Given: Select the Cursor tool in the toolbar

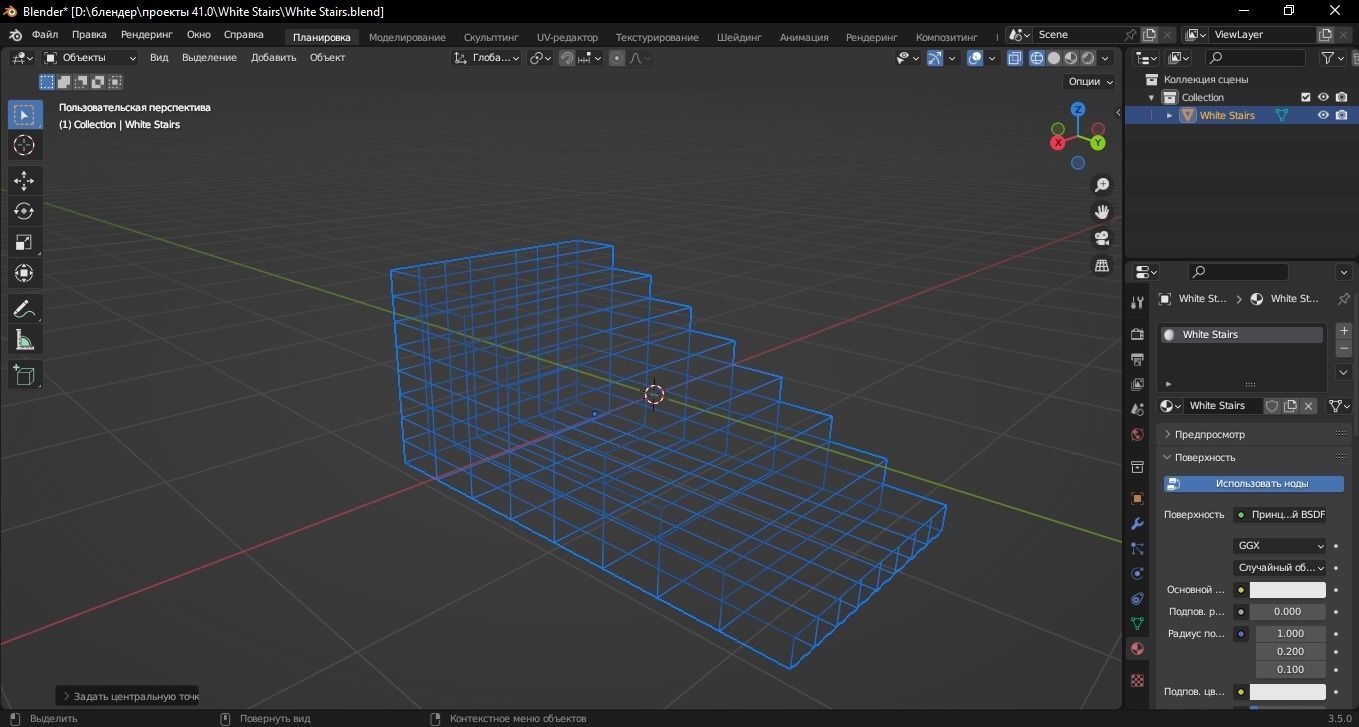Looking at the screenshot, I should coord(24,145).
